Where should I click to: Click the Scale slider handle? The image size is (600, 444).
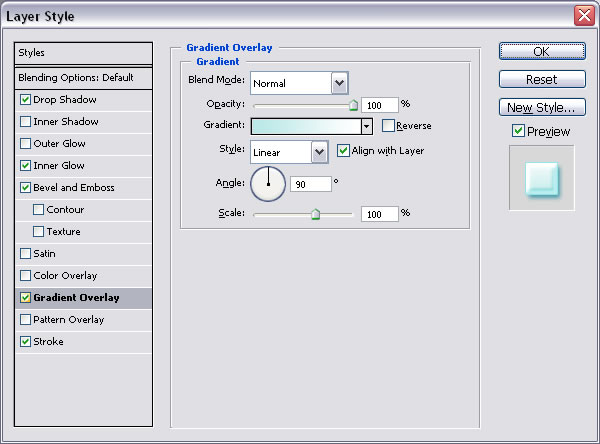[315, 214]
